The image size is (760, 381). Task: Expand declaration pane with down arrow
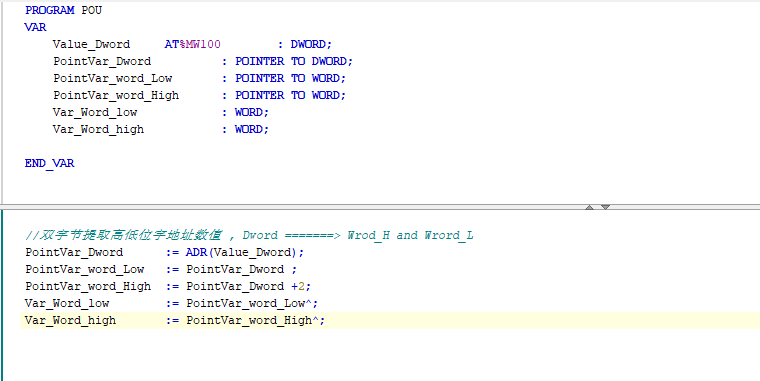605,207
